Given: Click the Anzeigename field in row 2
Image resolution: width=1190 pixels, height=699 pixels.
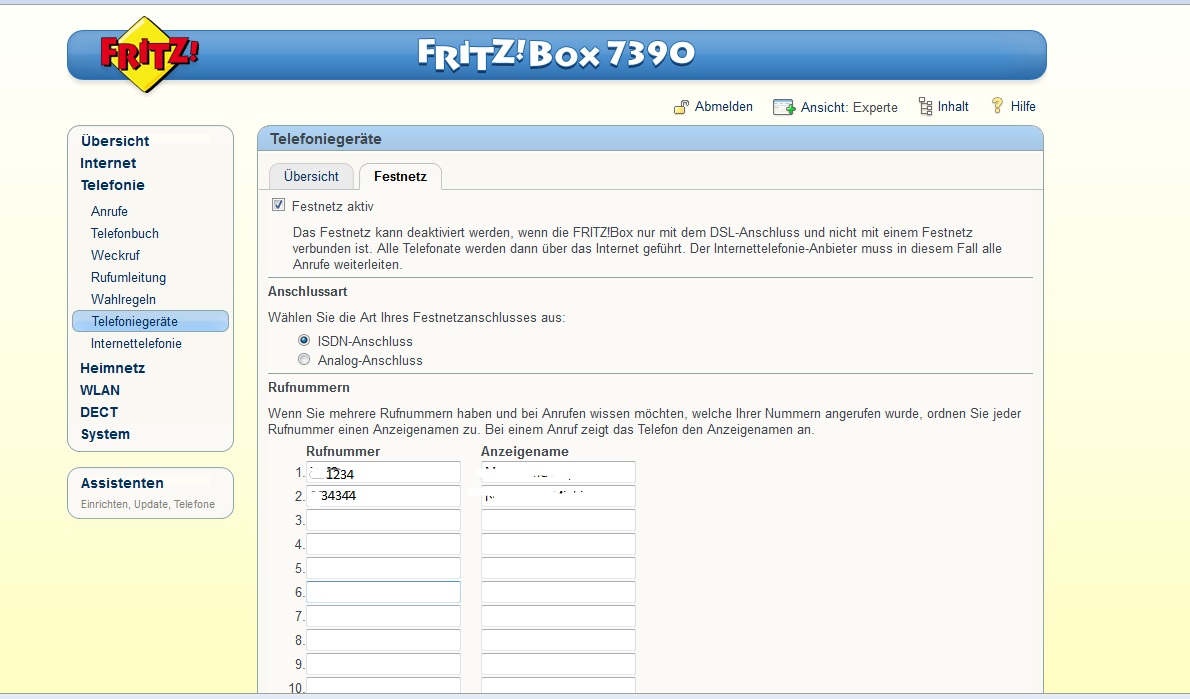Looking at the screenshot, I should [x=559, y=496].
